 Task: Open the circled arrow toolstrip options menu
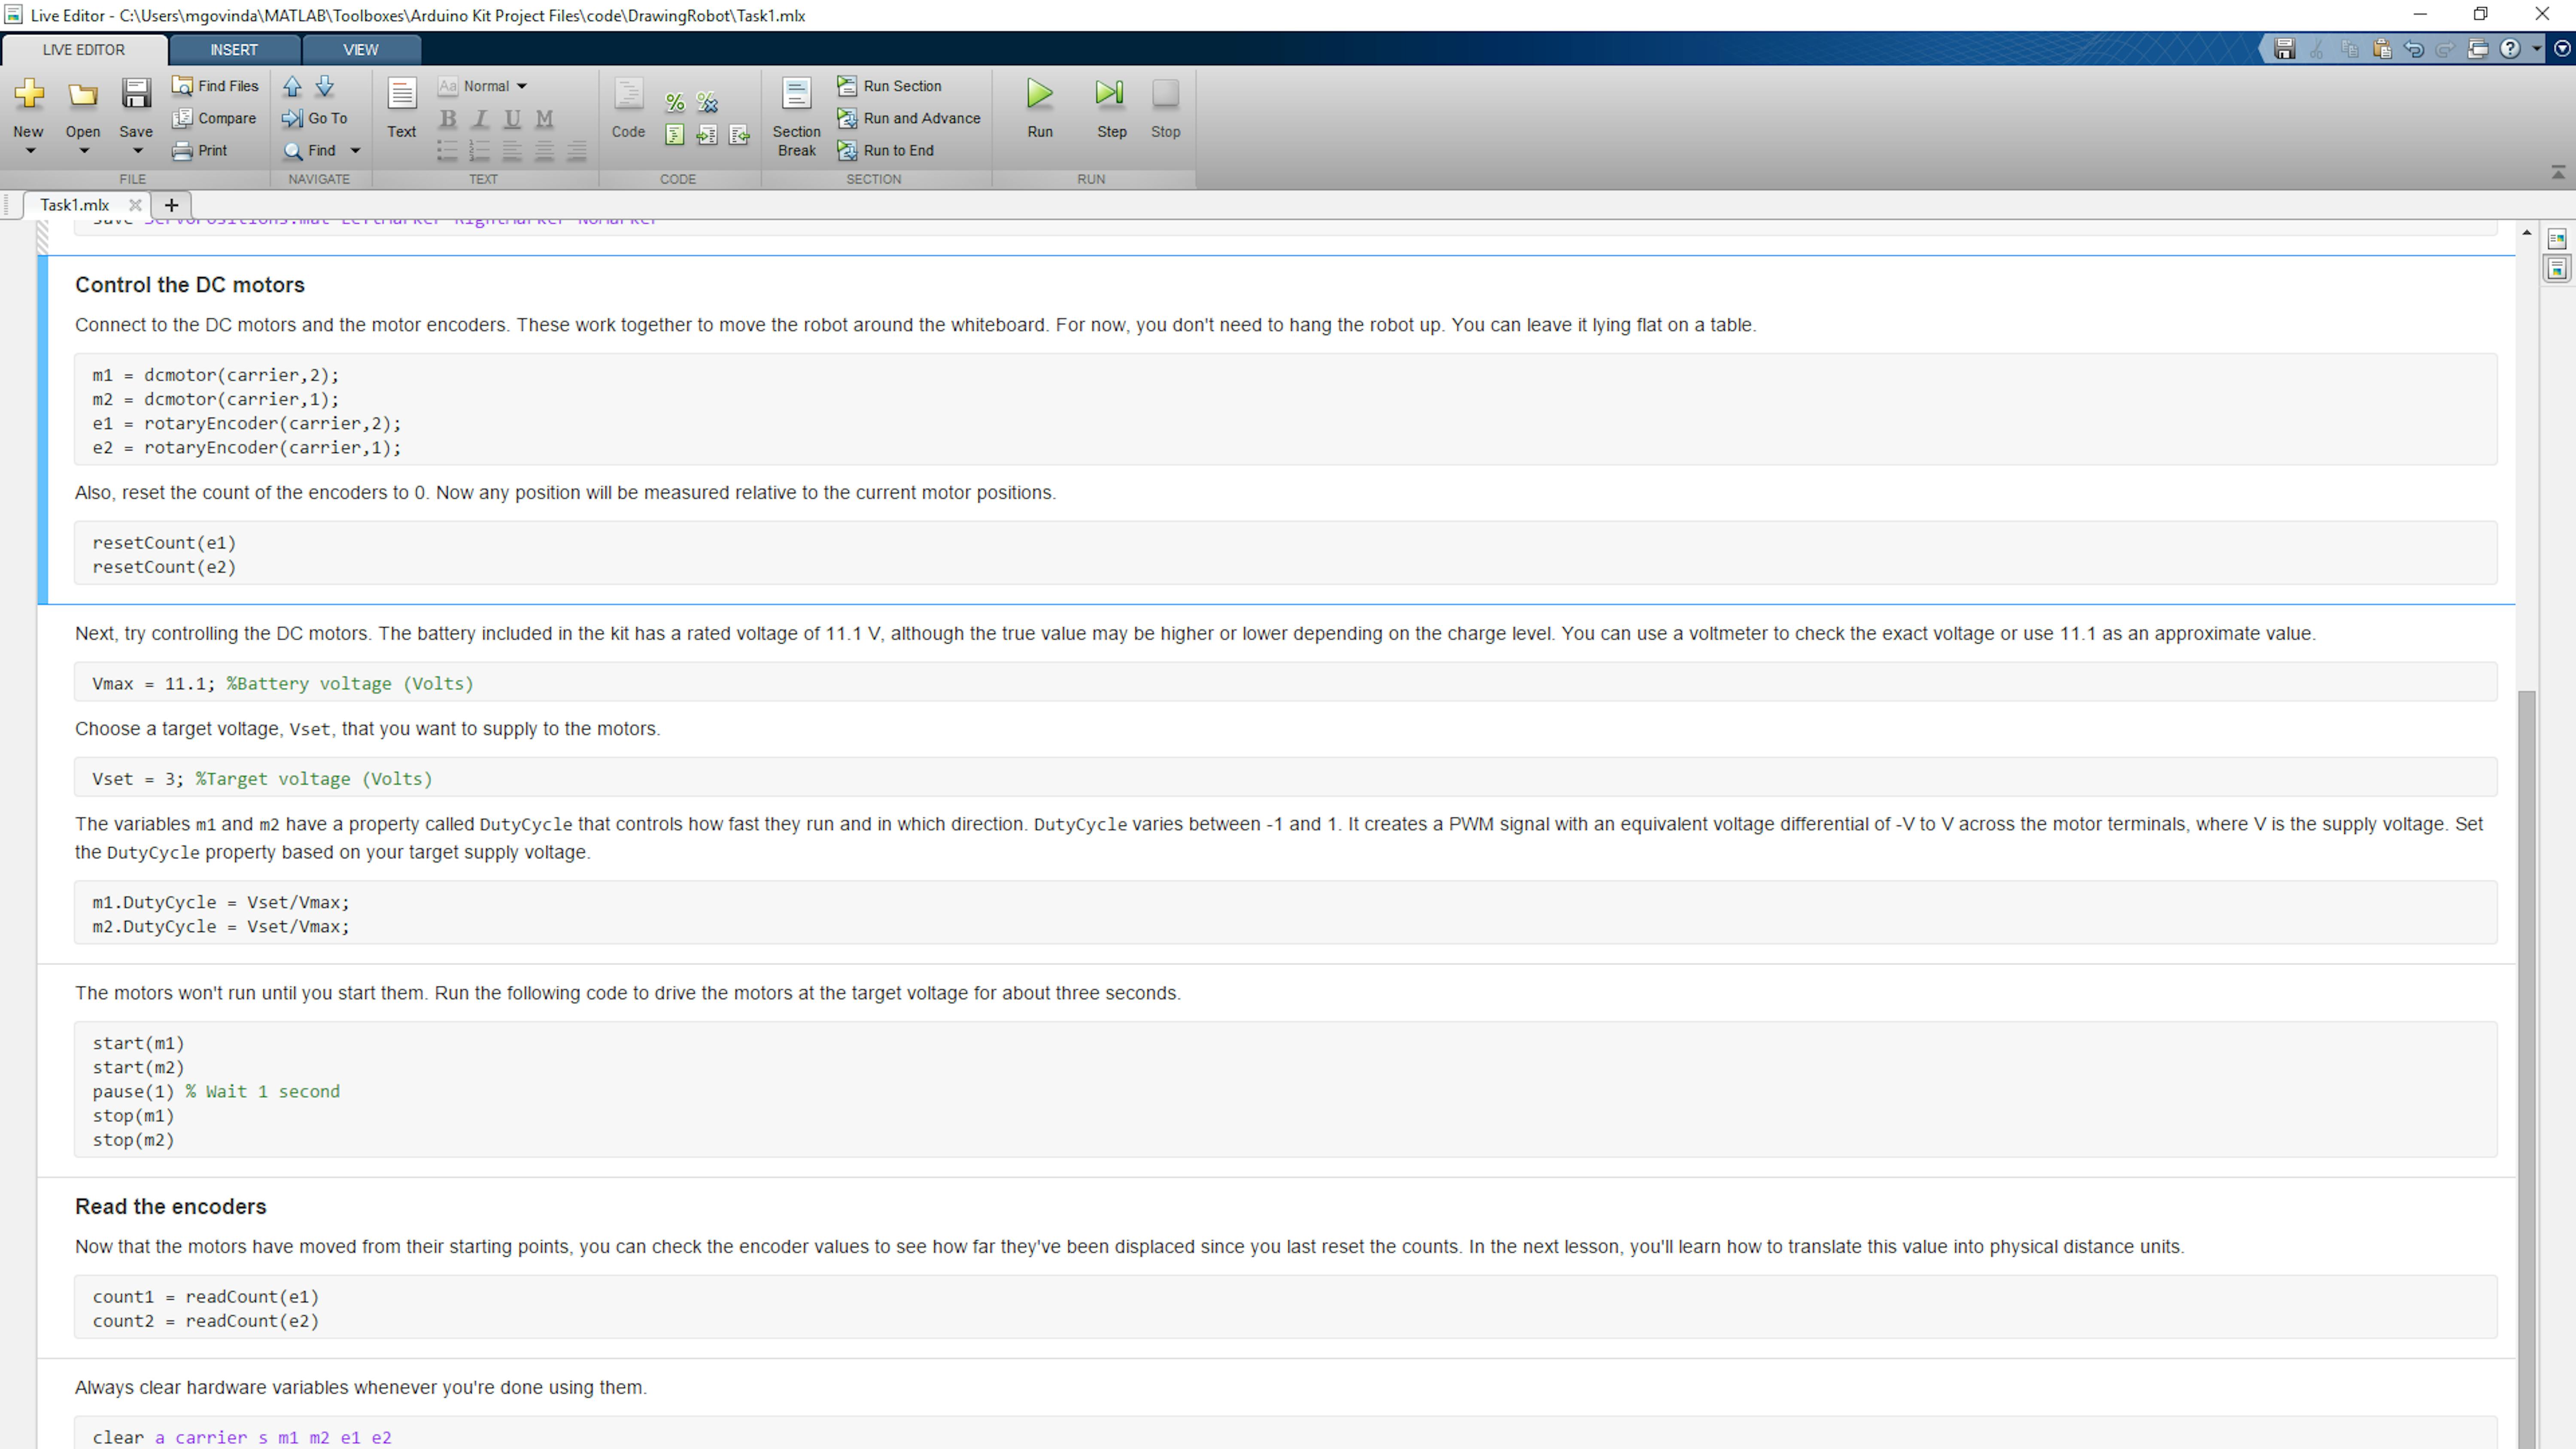[2562, 49]
